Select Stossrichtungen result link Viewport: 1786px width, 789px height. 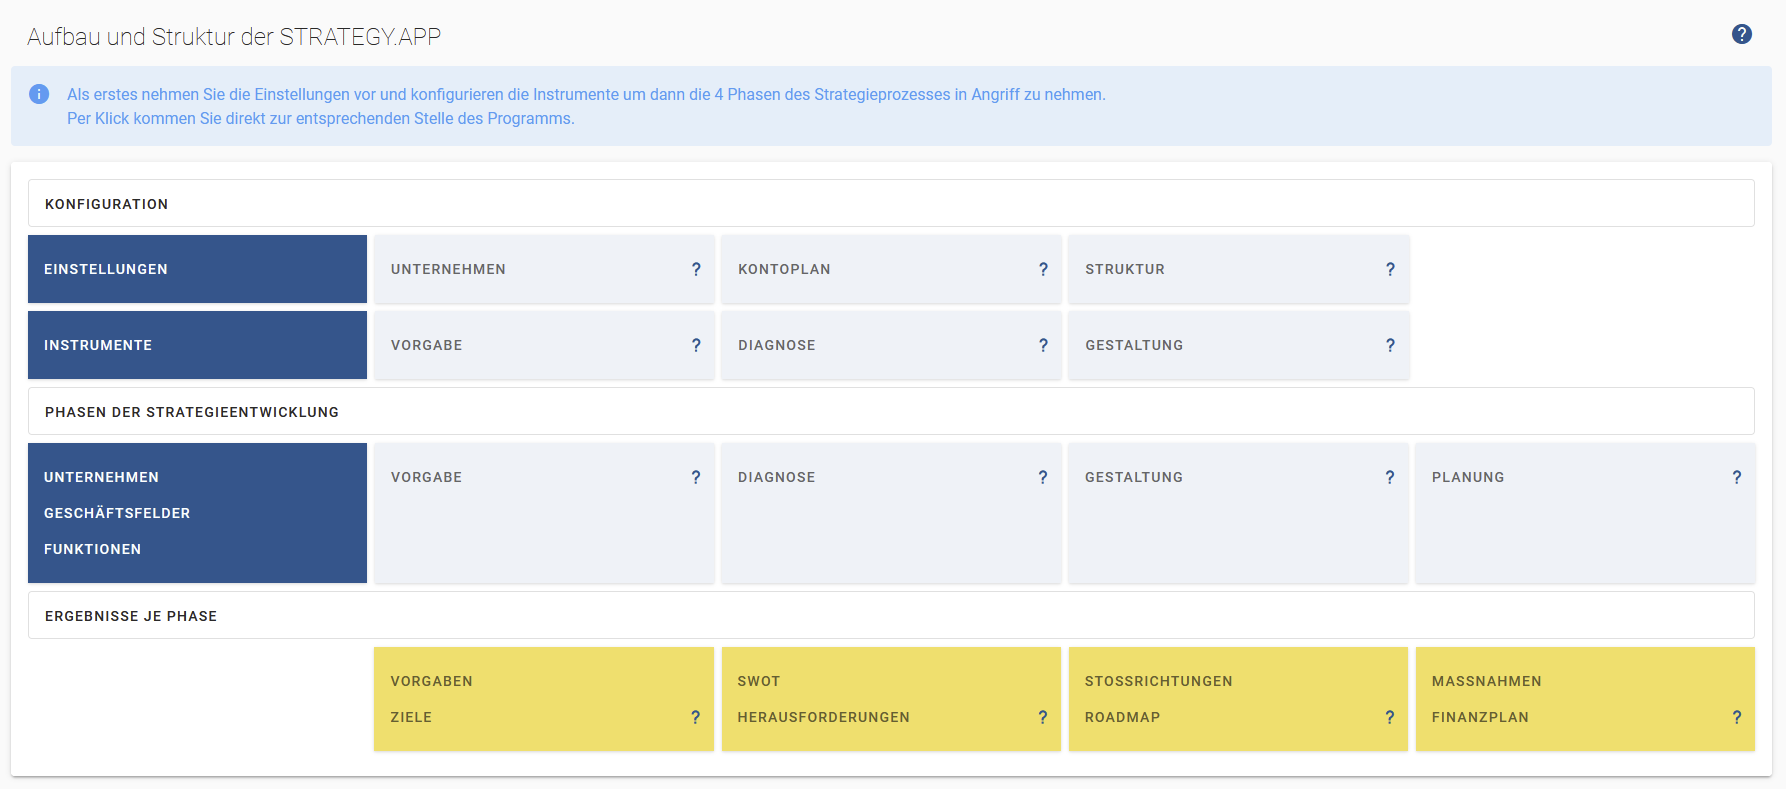pos(1158,681)
